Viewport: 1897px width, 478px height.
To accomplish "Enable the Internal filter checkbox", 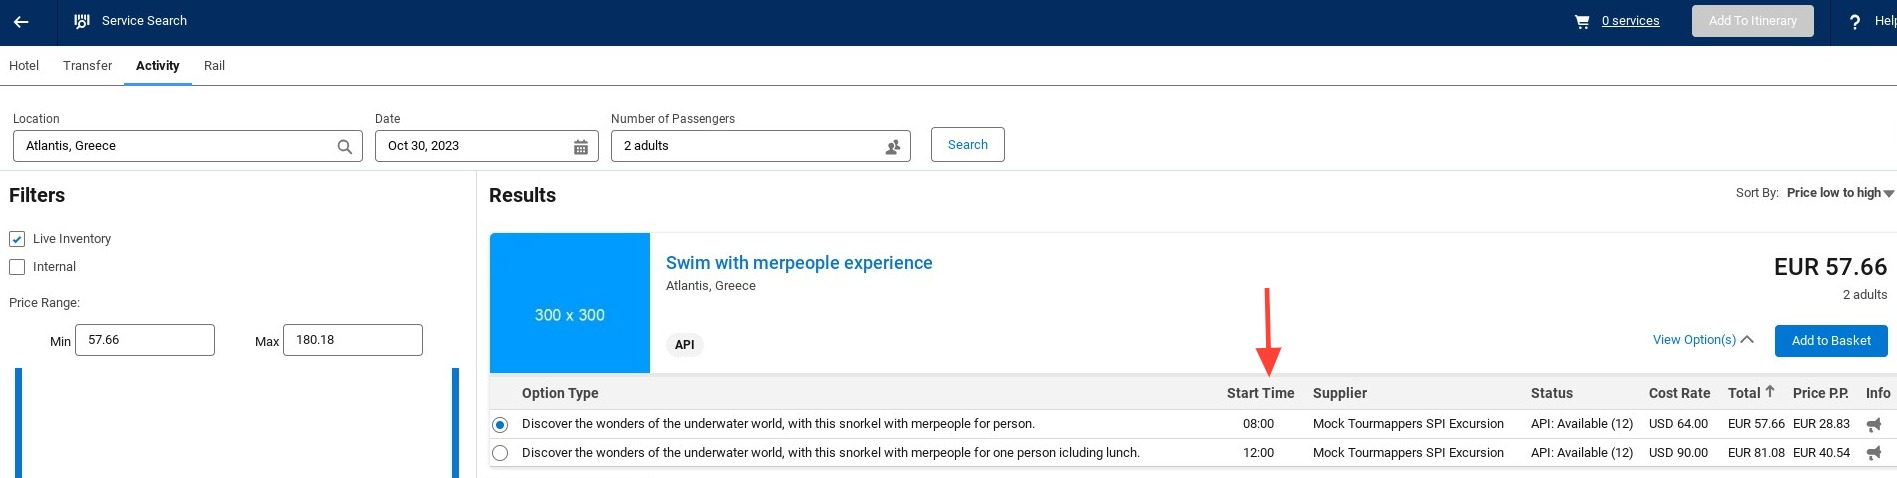I will [17, 267].
